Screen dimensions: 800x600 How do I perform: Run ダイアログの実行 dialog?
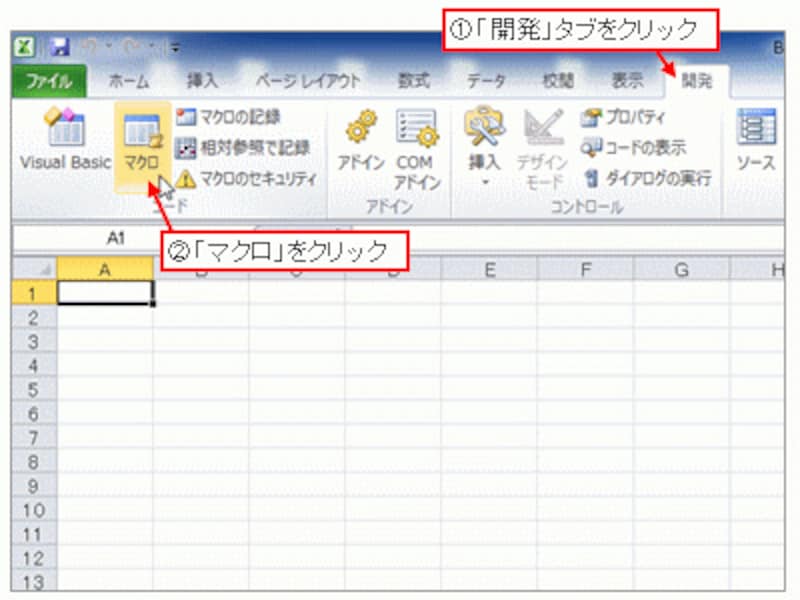coord(647,179)
